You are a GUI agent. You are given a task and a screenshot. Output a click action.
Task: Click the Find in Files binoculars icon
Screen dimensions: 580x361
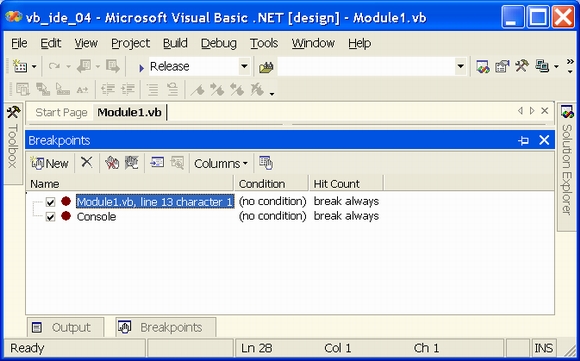266,67
